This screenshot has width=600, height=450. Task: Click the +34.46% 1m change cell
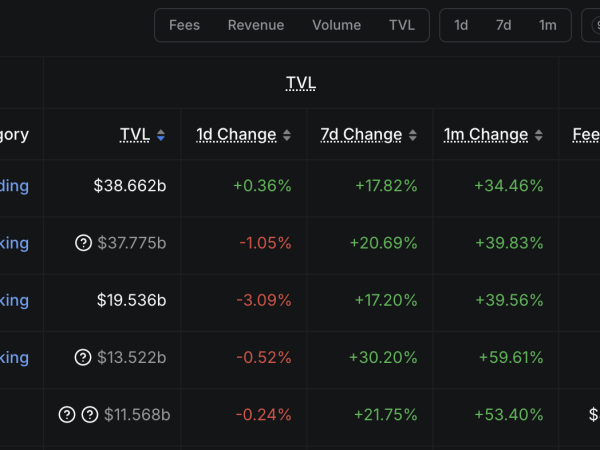click(x=509, y=186)
